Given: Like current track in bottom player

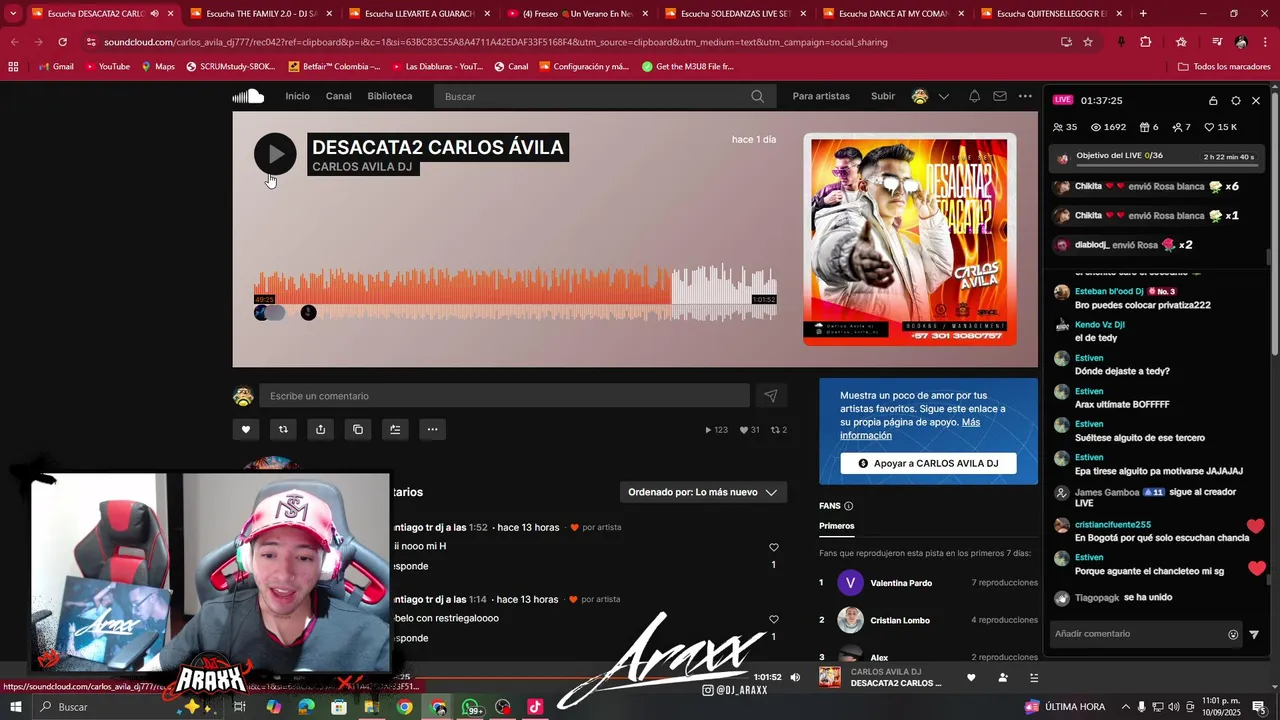Looking at the screenshot, I should point(970,677).
